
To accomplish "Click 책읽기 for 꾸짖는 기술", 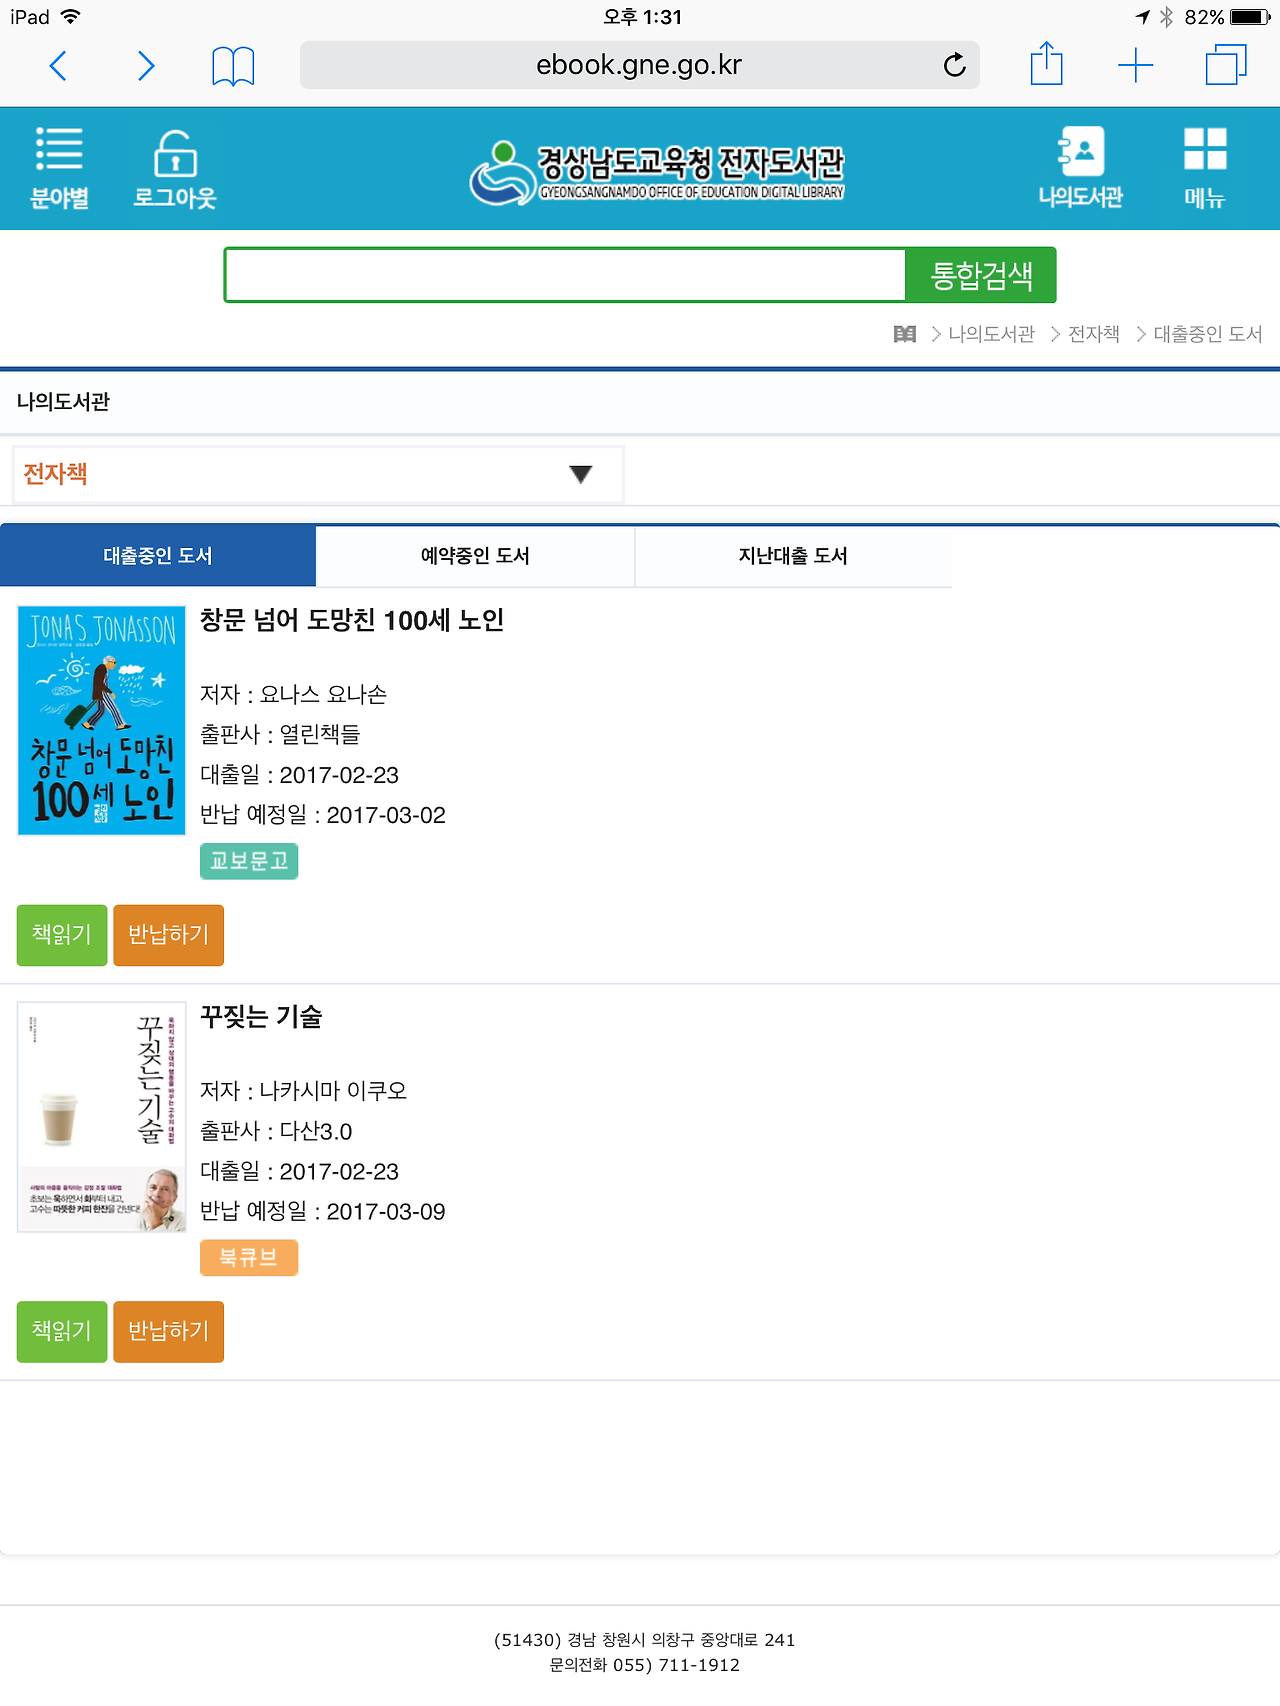I will [62, 1331].
